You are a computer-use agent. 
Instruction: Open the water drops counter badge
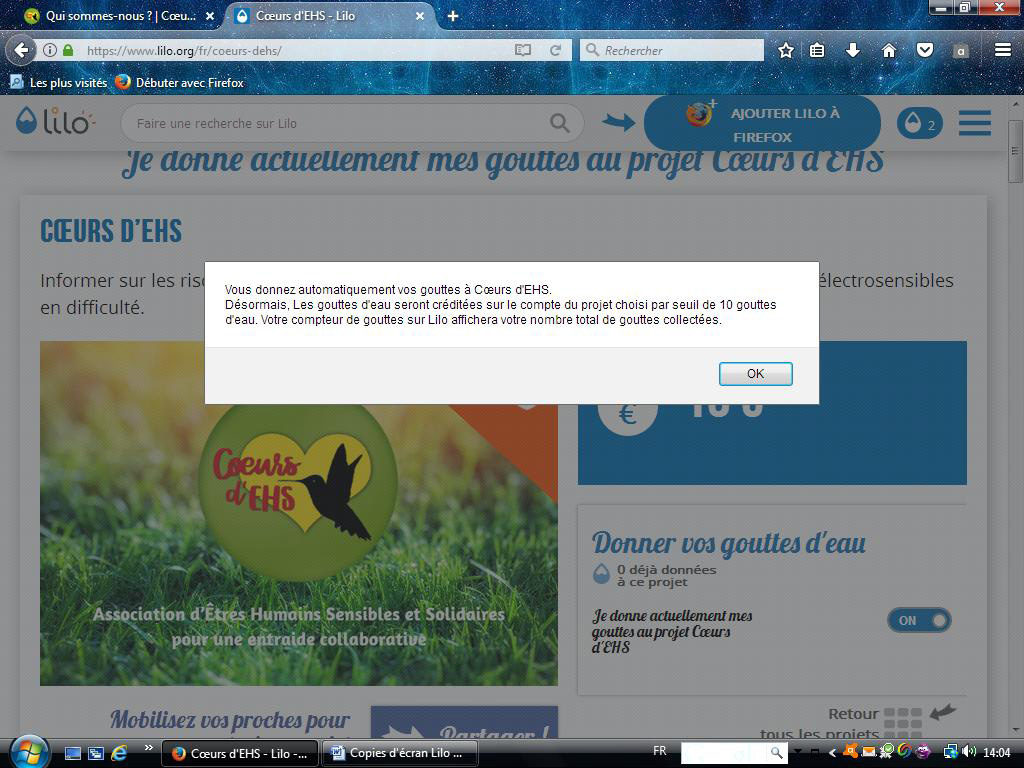pyautogui.click(x=920, y=123)
